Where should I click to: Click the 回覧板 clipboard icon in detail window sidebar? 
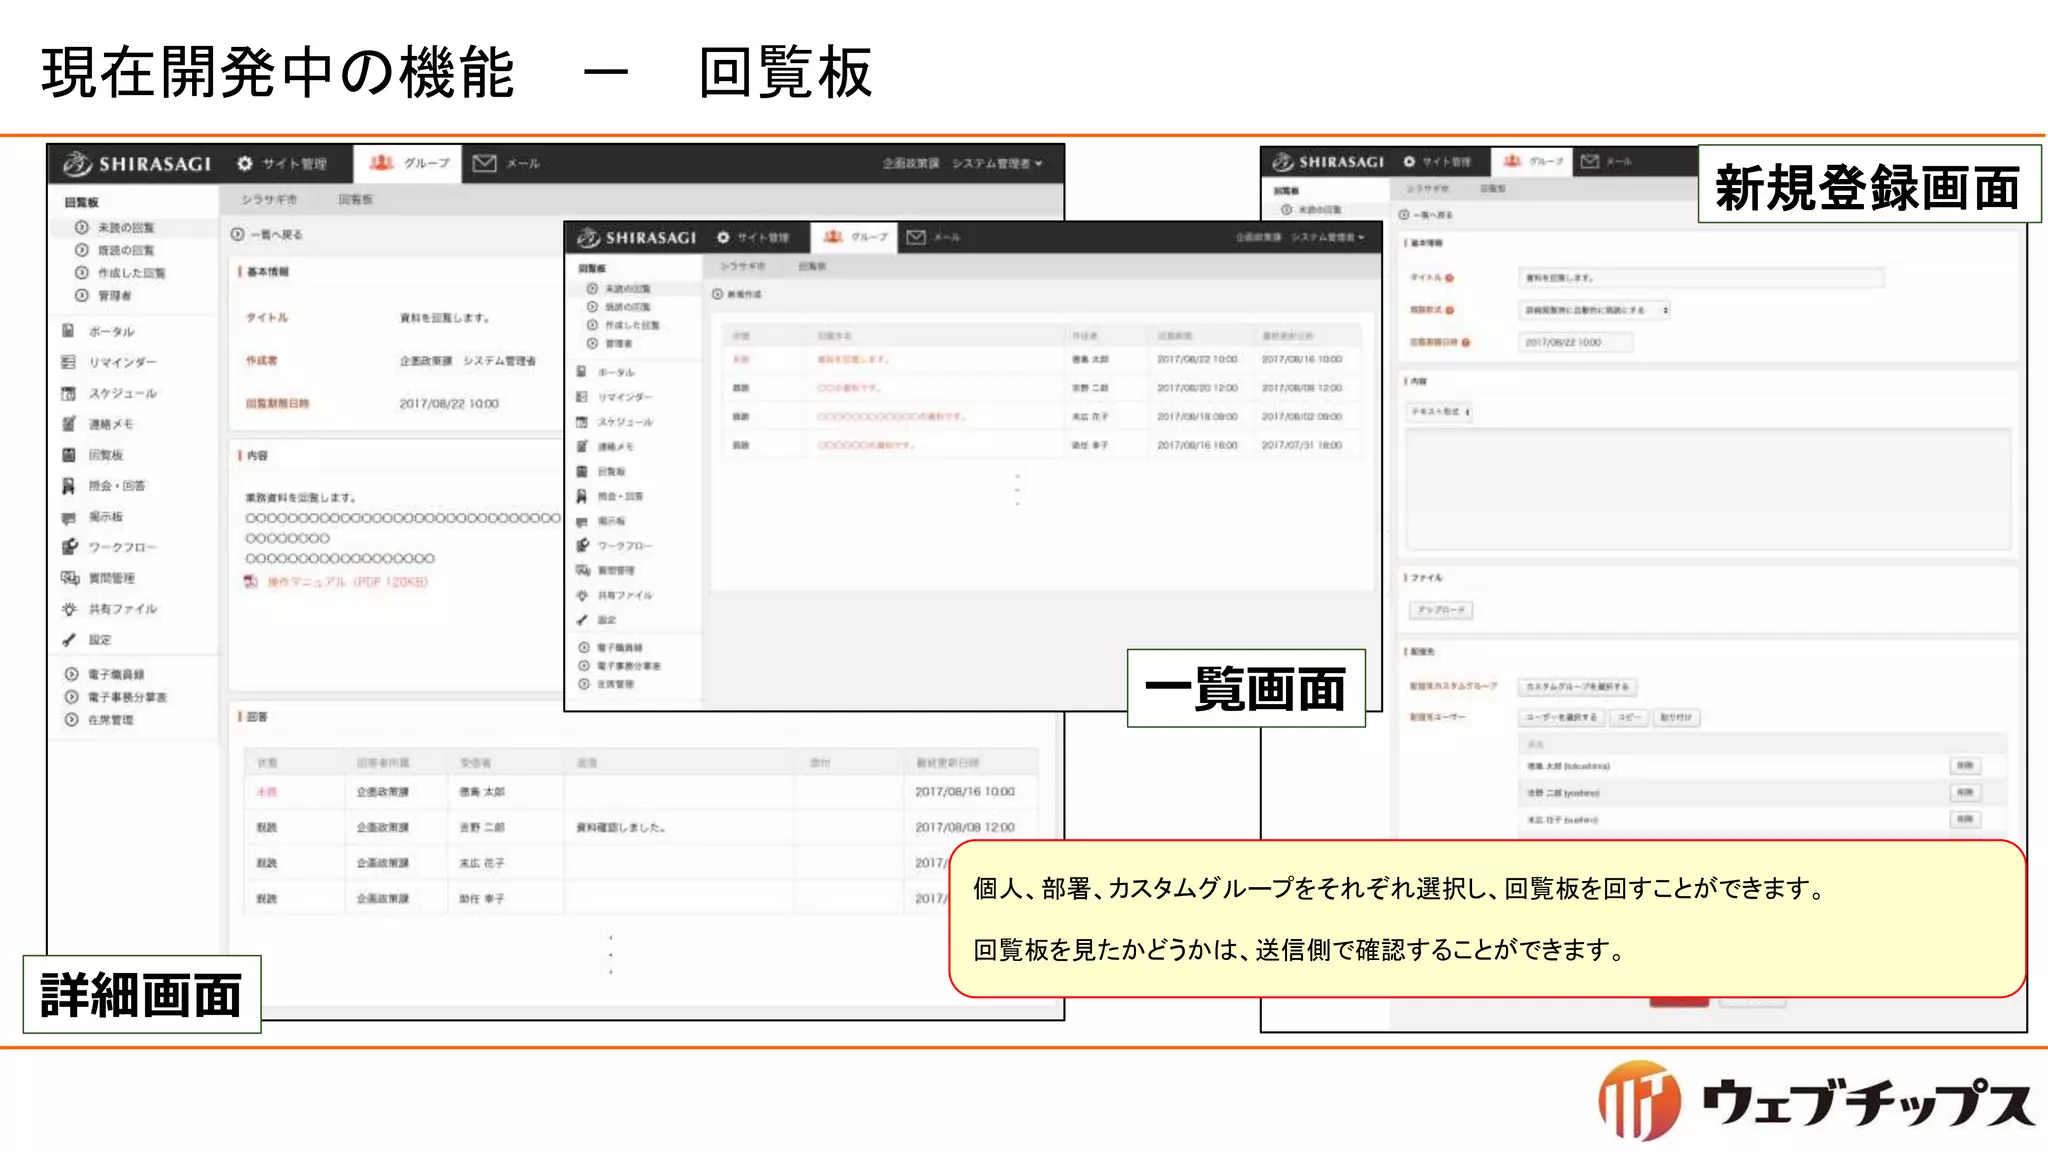click(x=69, y=455)
